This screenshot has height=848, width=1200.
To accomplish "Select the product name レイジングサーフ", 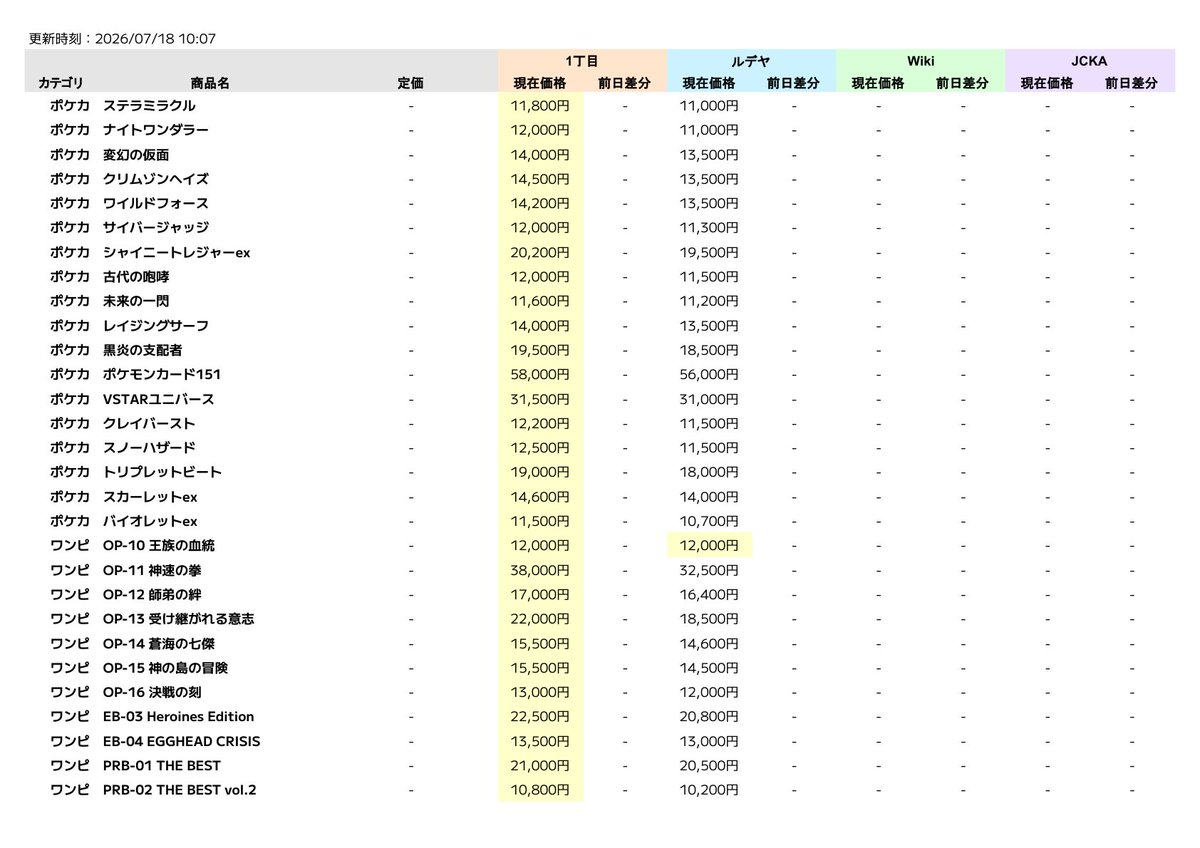I will point(156,326).
